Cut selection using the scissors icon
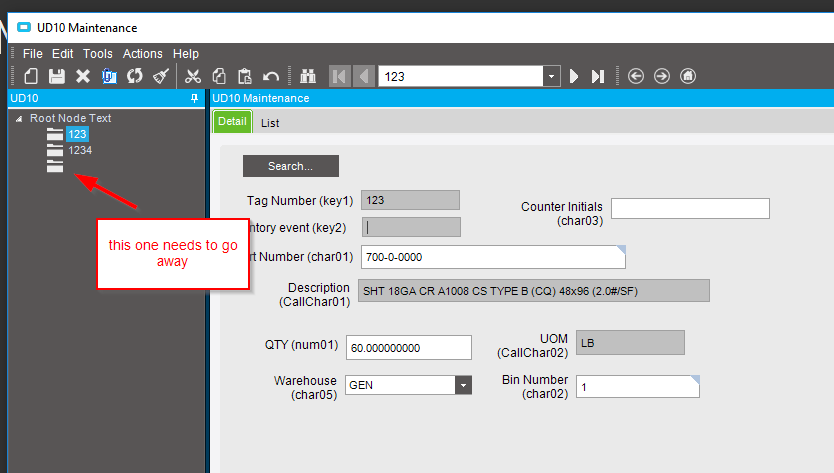The width and height of the screenshot is (834, 473). tap(193, 76)
